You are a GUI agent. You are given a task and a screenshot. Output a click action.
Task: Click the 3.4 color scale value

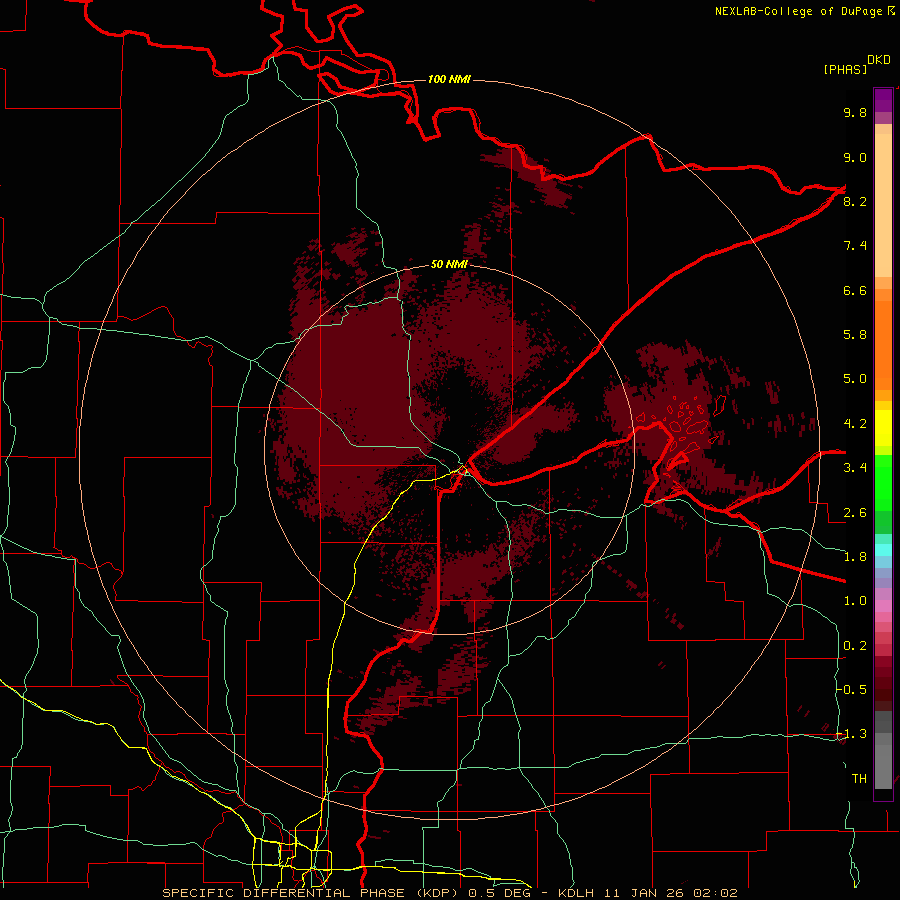[x=855, y=468]
